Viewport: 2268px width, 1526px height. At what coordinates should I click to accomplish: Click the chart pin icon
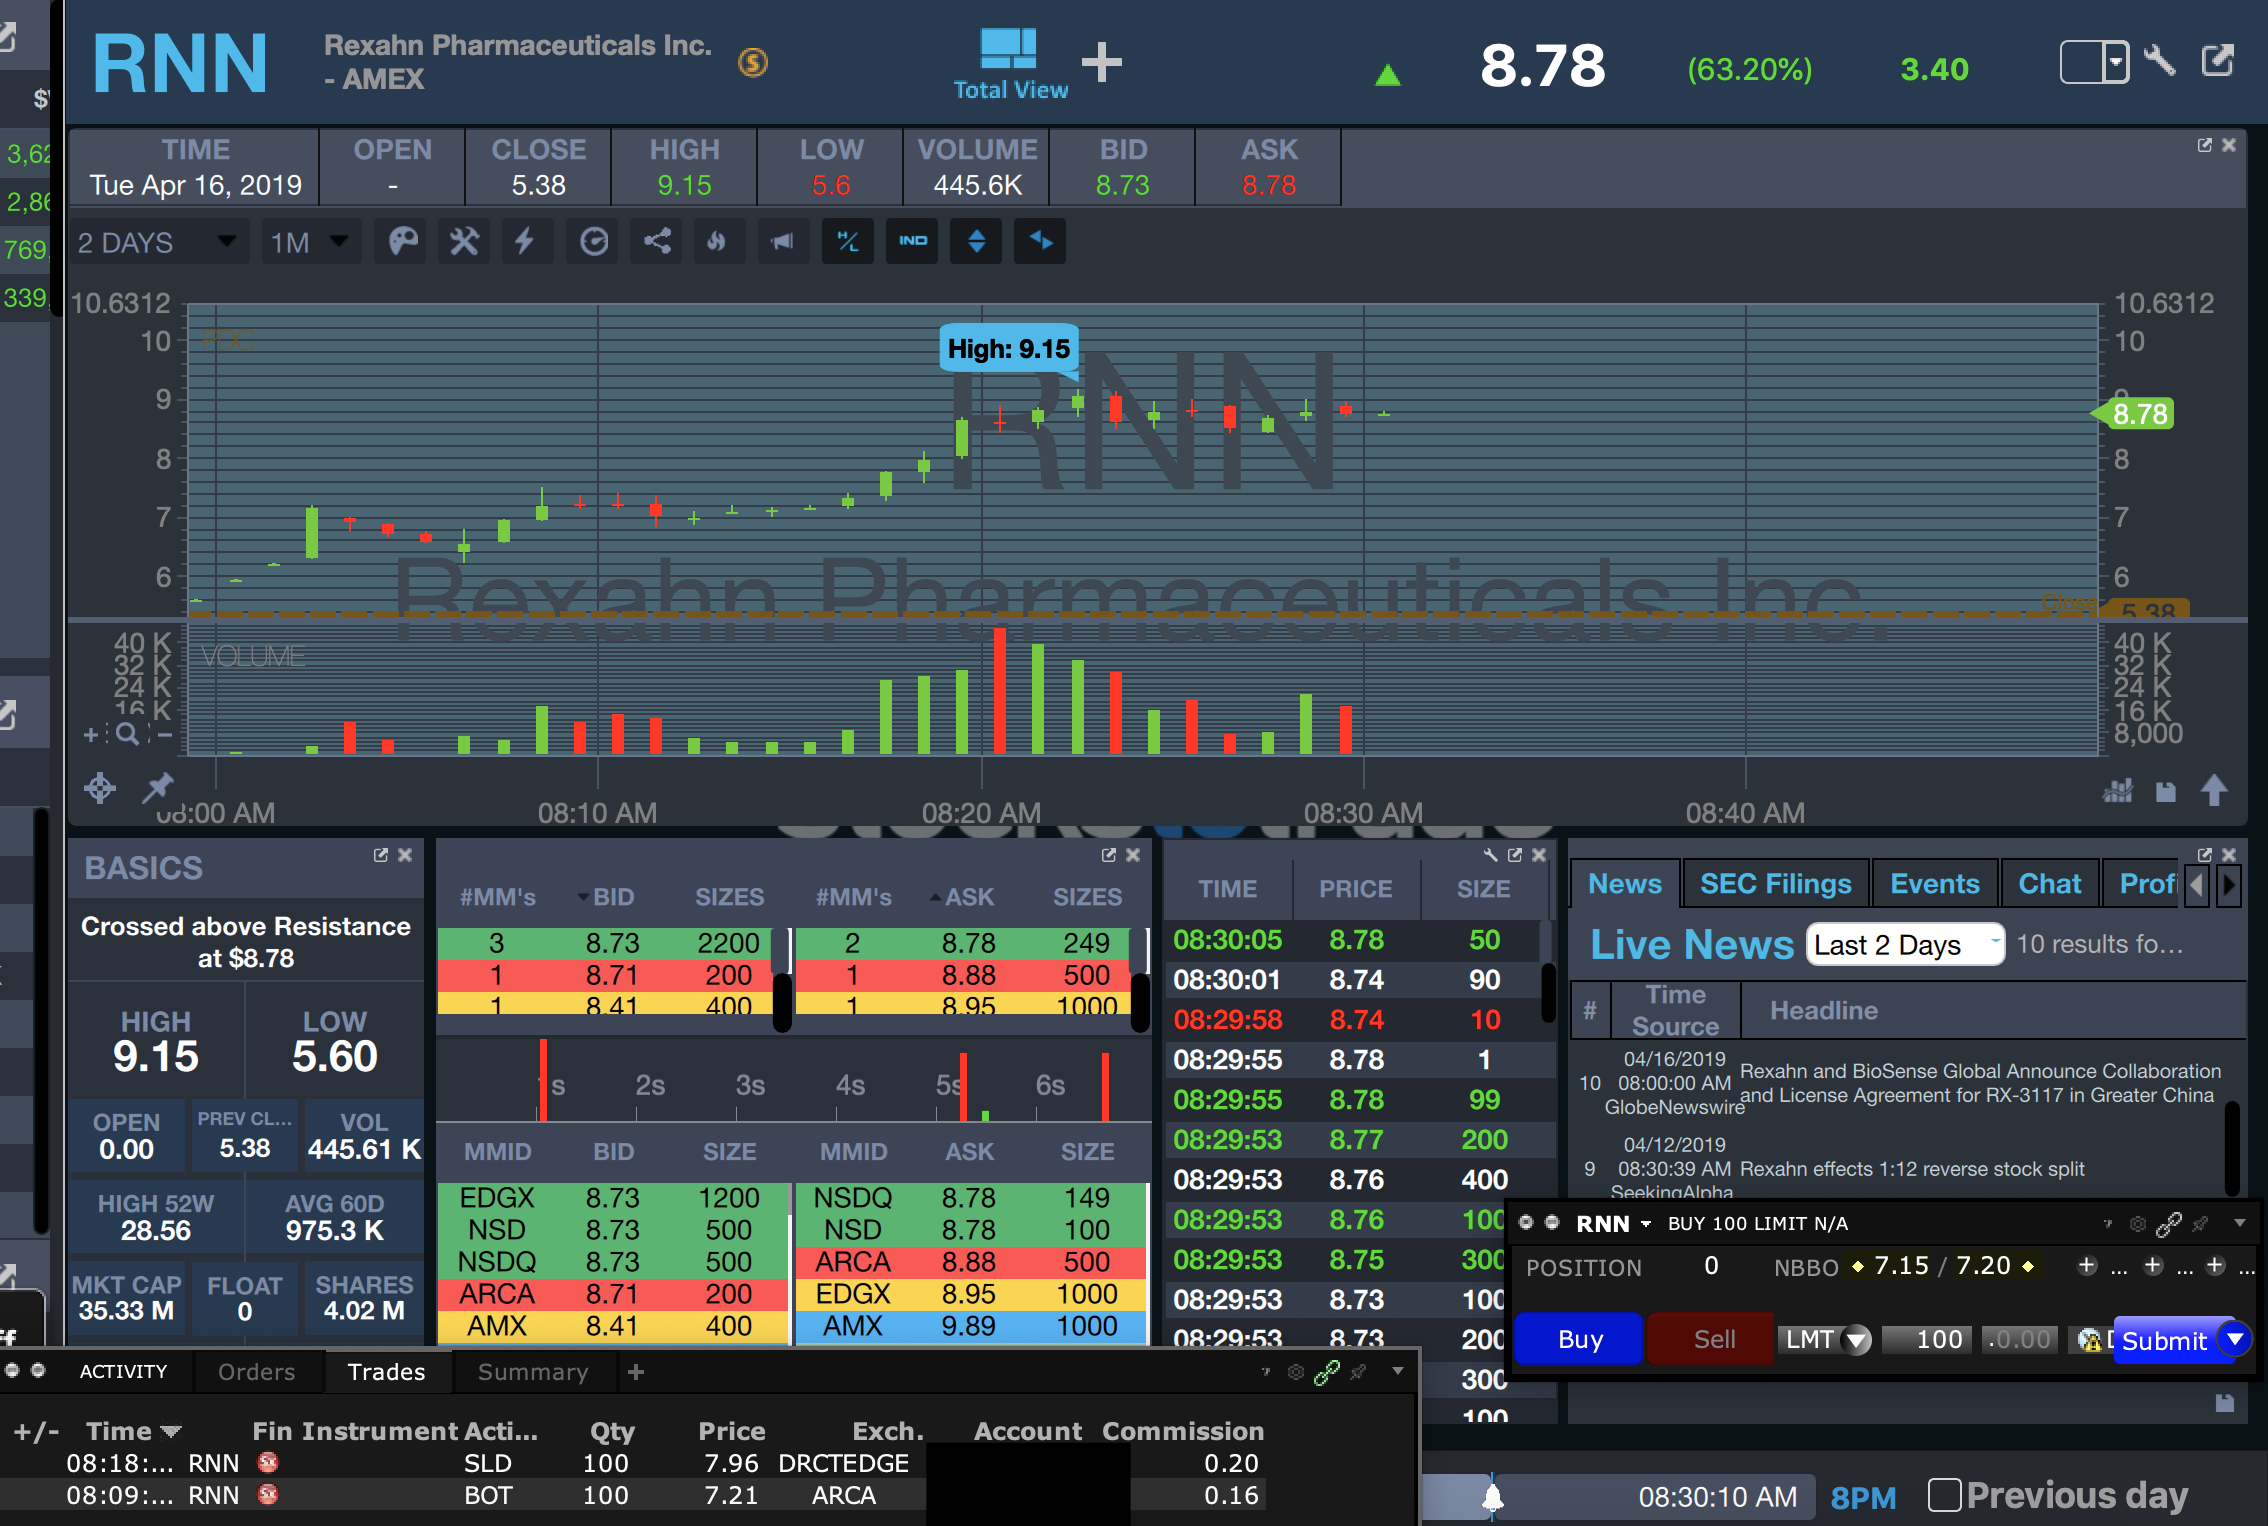tap(158, 788)
